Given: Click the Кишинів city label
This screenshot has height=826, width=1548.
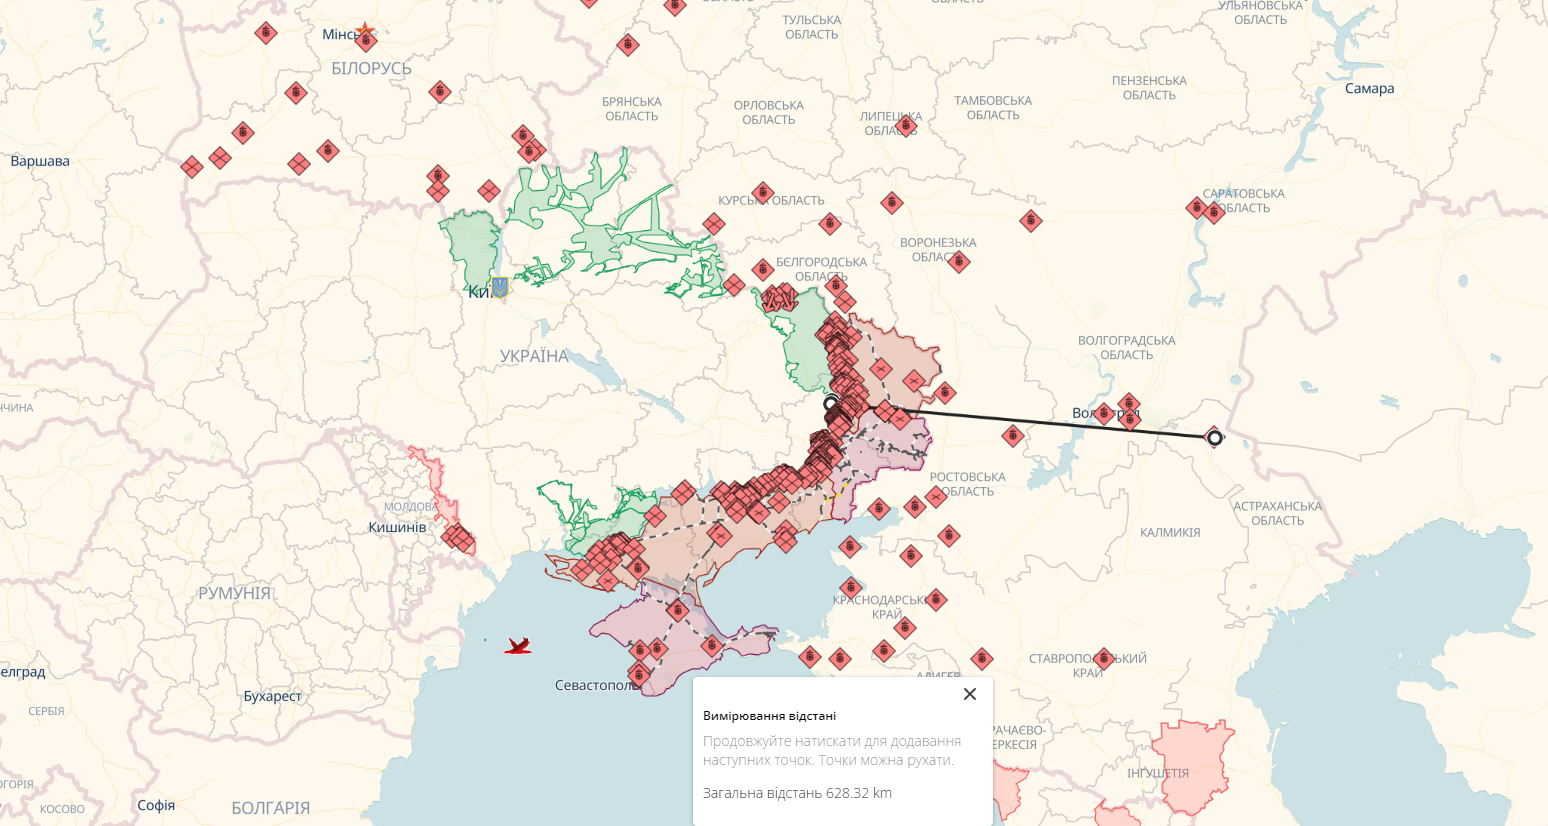Looking at the screenshot, I should point(397,527).
